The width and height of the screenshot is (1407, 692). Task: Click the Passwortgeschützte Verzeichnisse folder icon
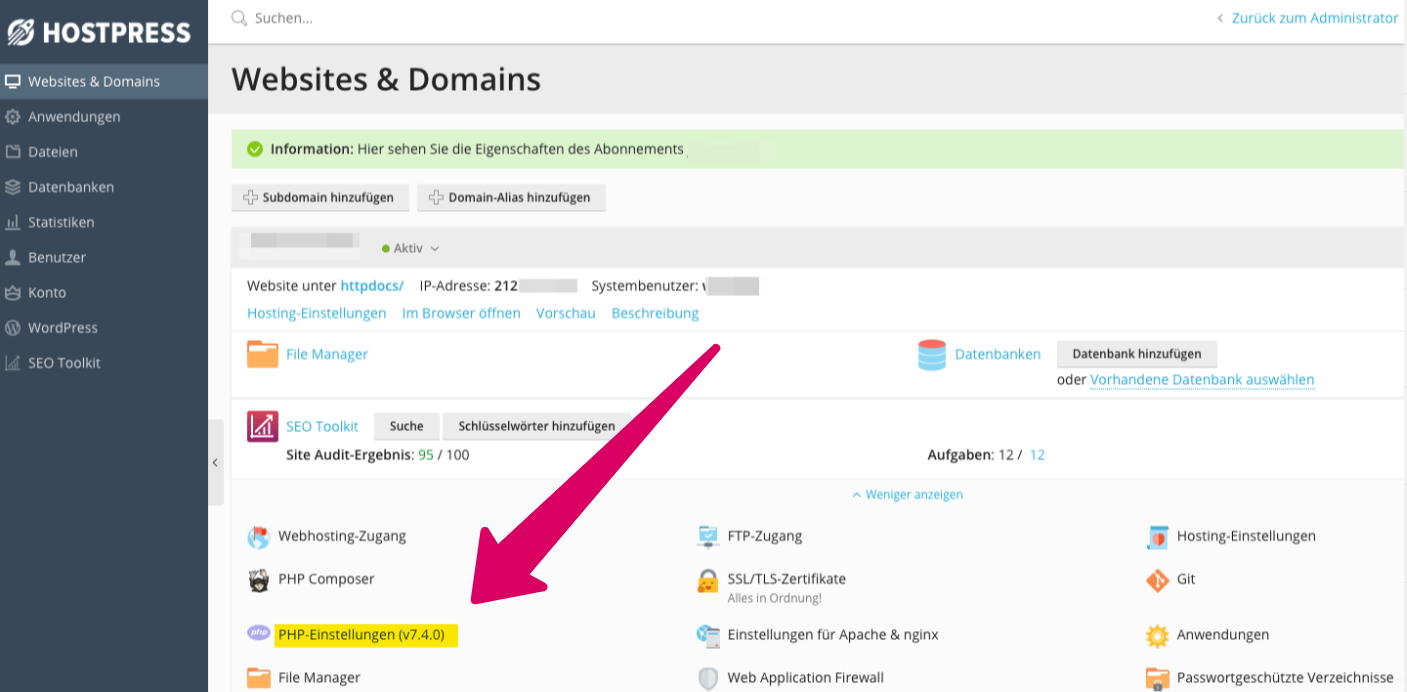click(x=1157, y=678)
